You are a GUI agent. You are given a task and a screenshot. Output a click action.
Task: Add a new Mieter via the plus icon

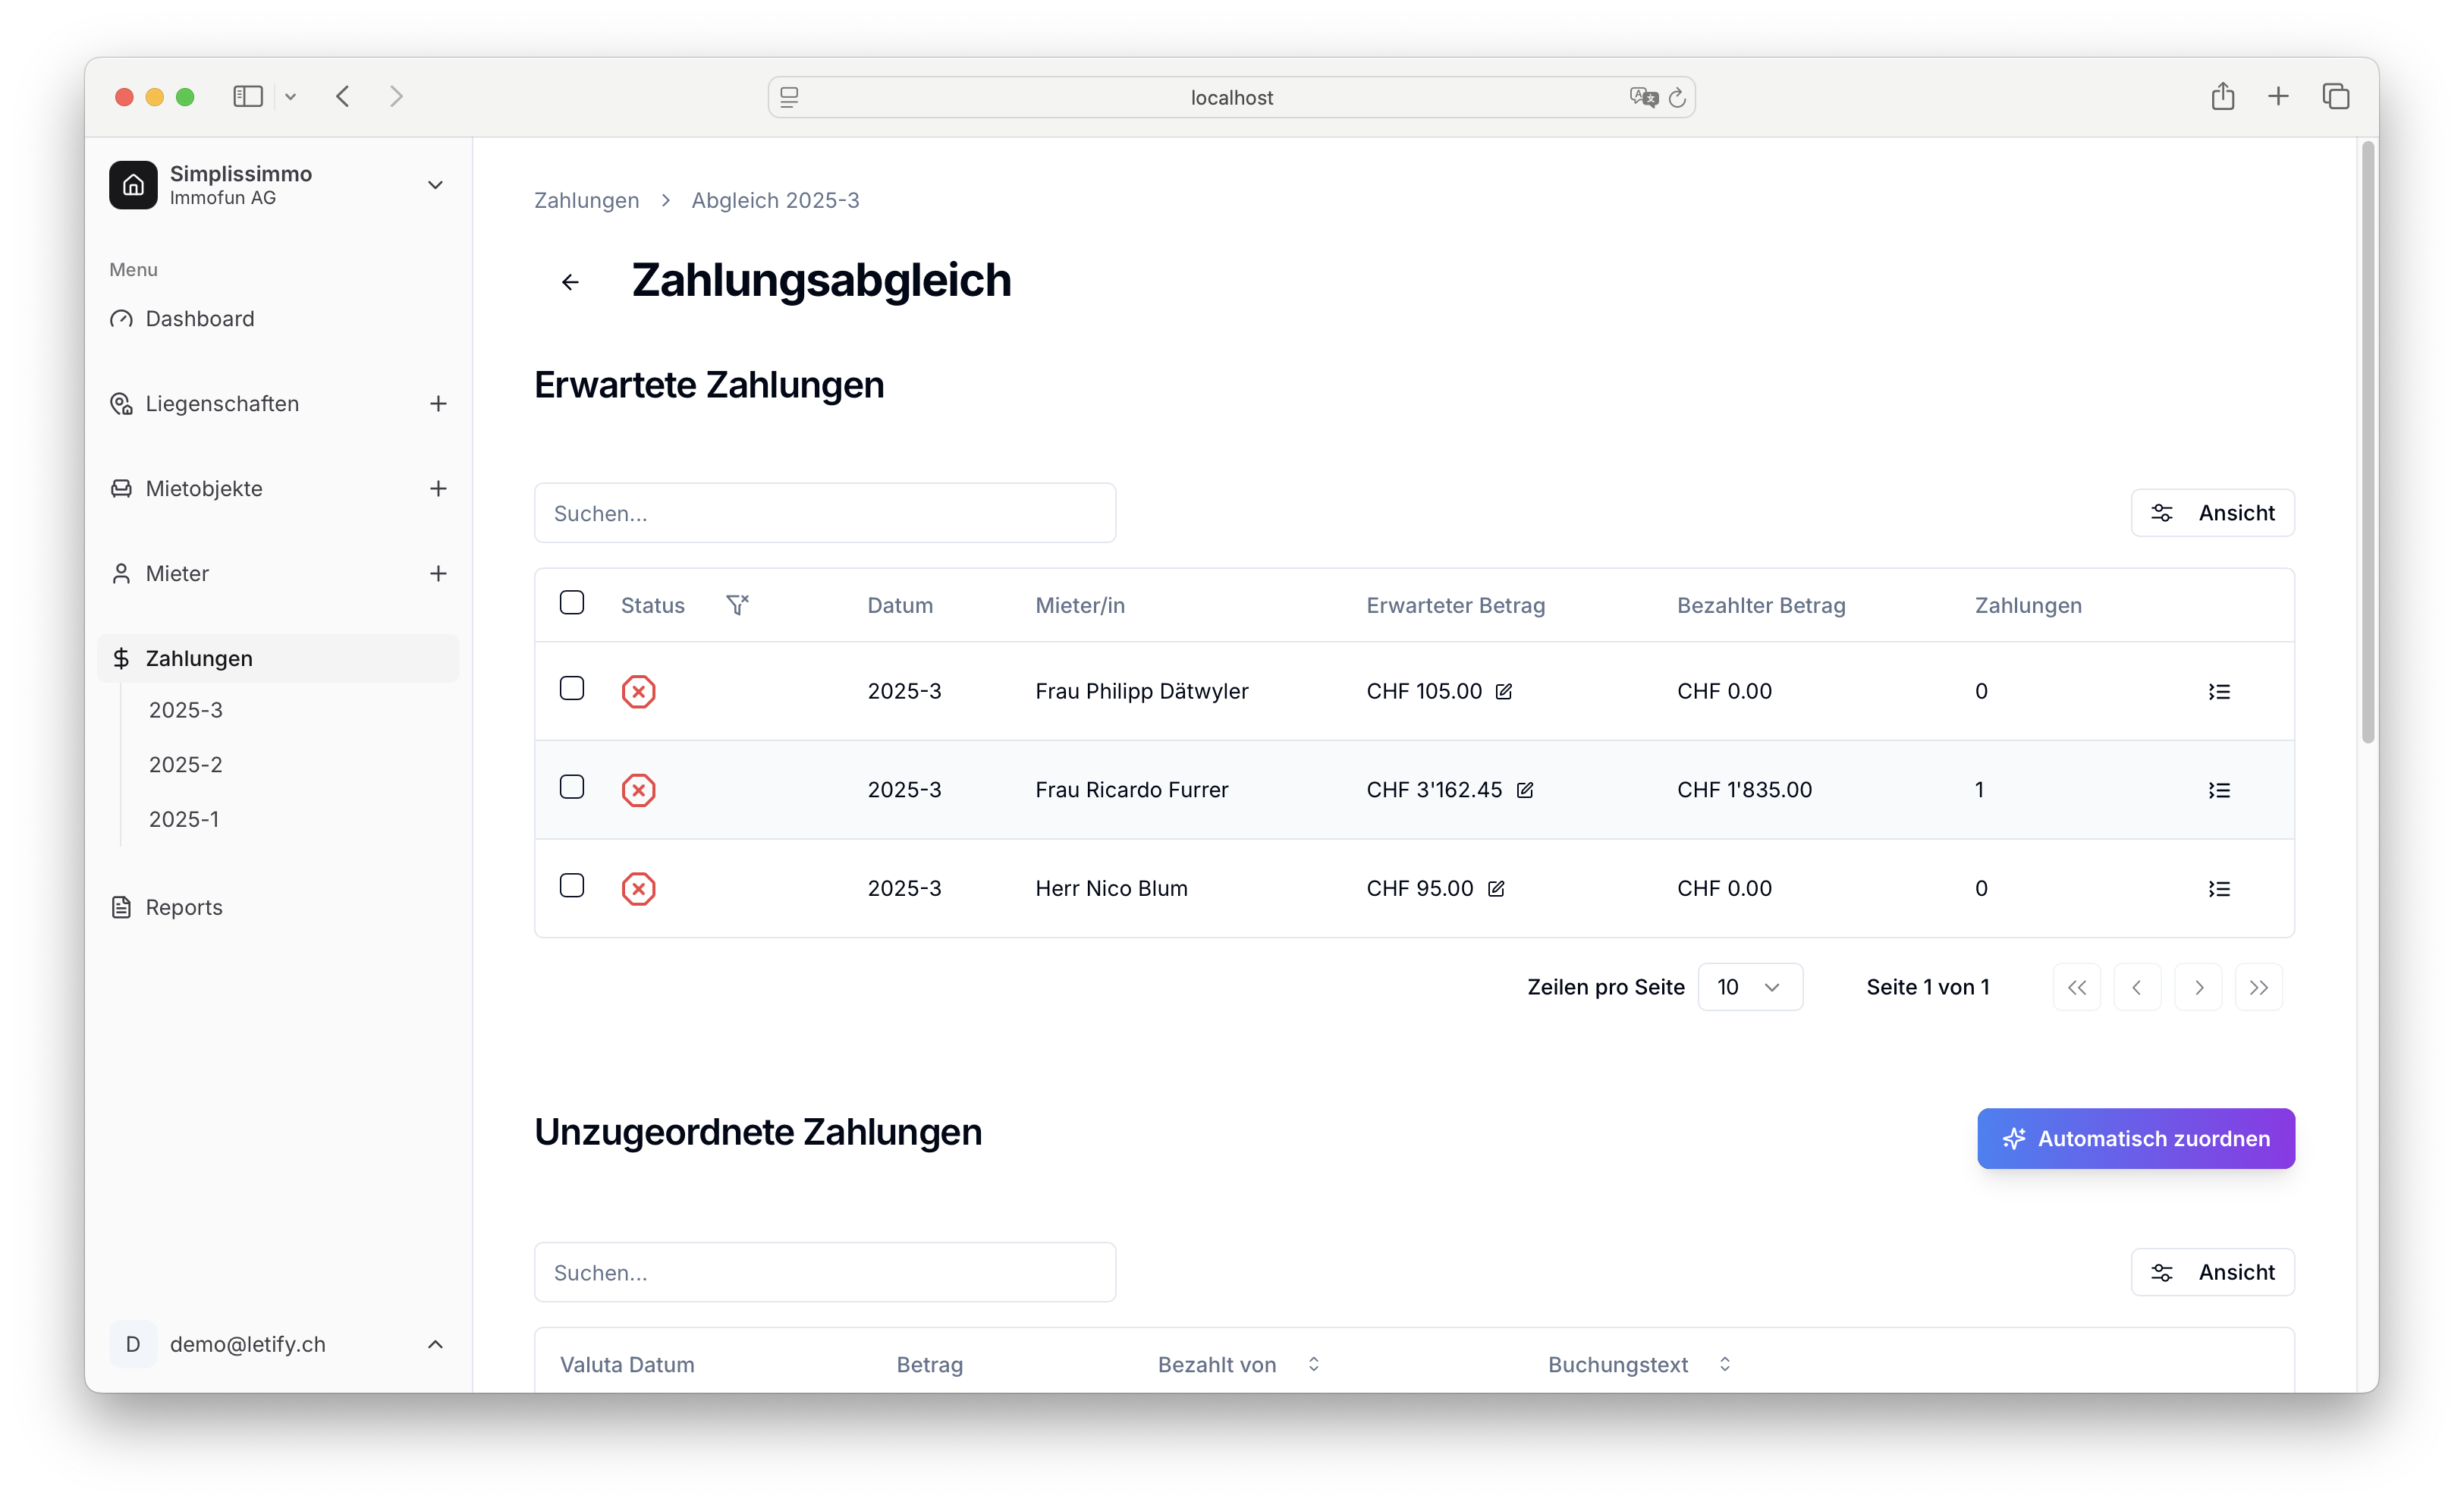438,573
